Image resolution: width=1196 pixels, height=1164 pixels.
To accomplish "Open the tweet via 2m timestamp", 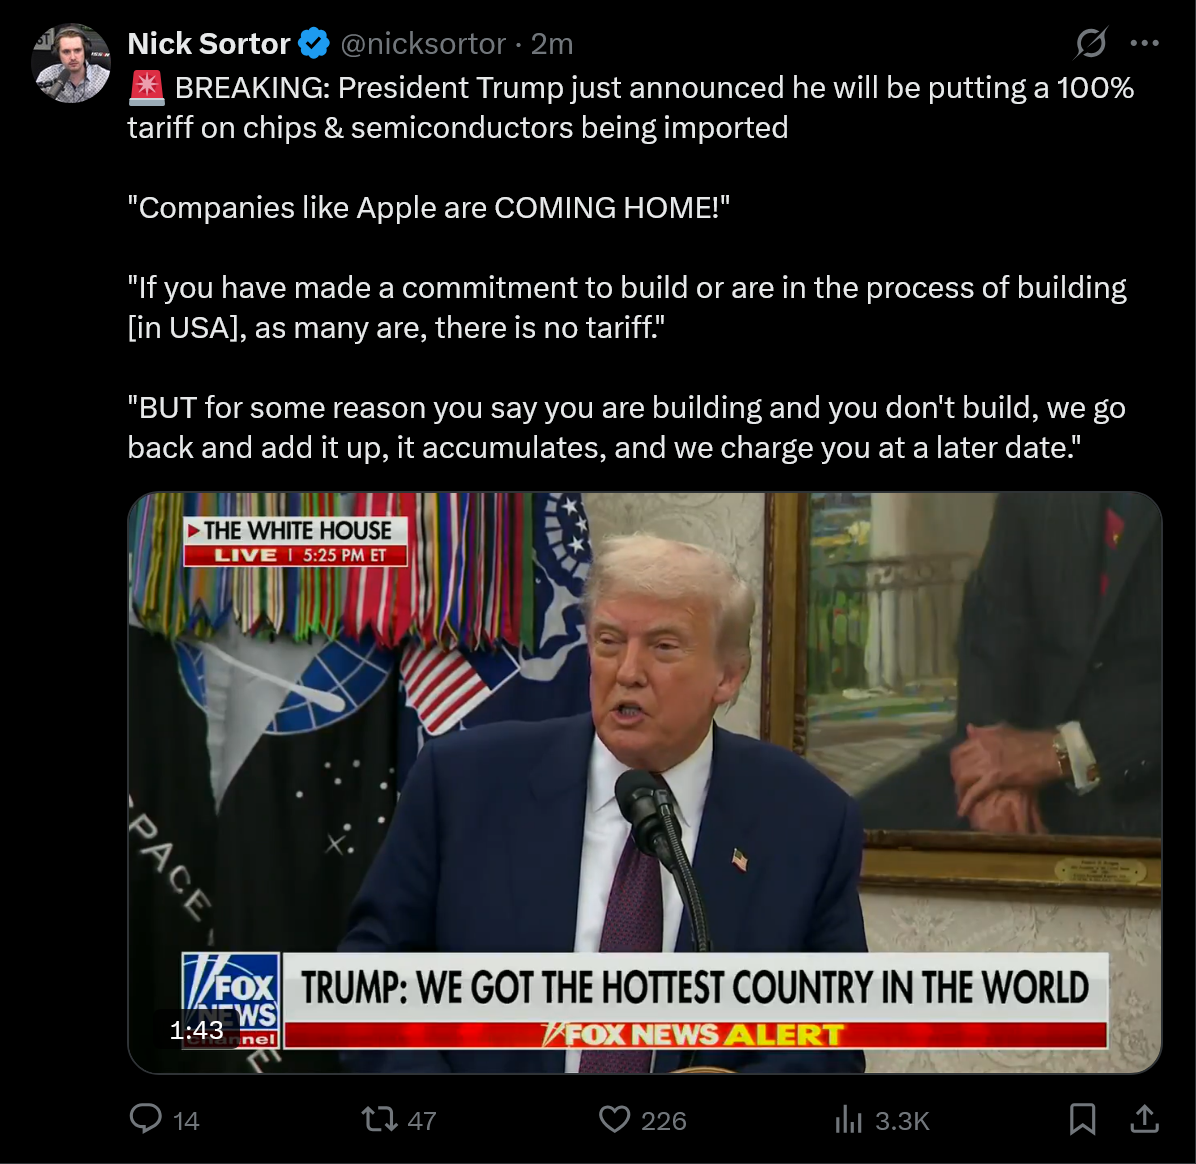I will (x=551, y=44).
